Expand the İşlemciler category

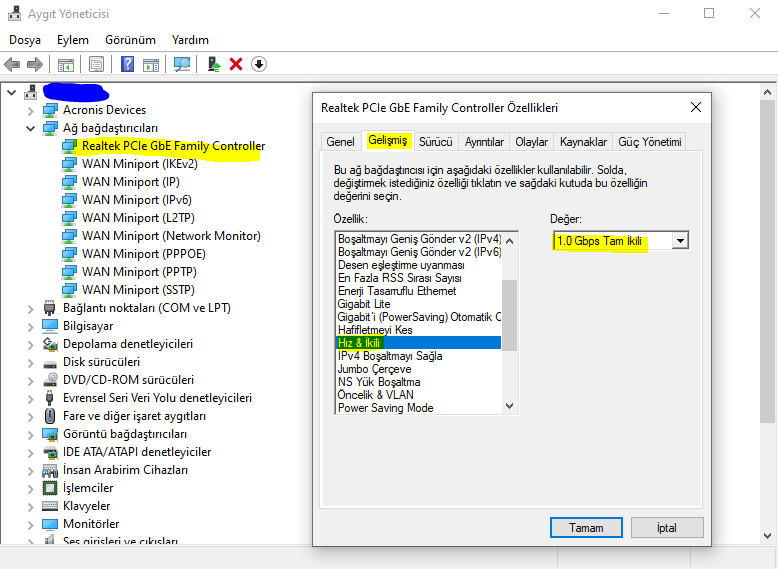tap(31, 489)
